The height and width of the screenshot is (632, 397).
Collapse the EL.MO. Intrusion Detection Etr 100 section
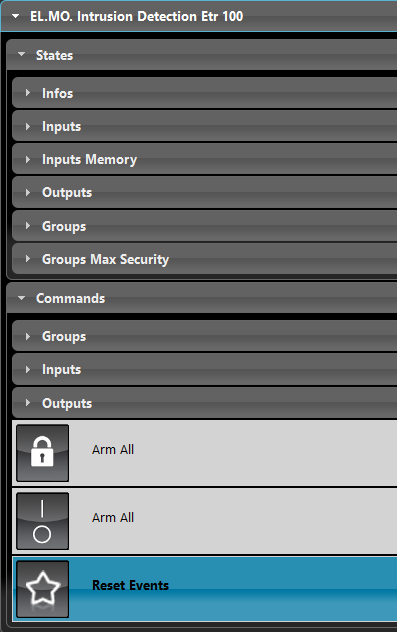(16, 17)
